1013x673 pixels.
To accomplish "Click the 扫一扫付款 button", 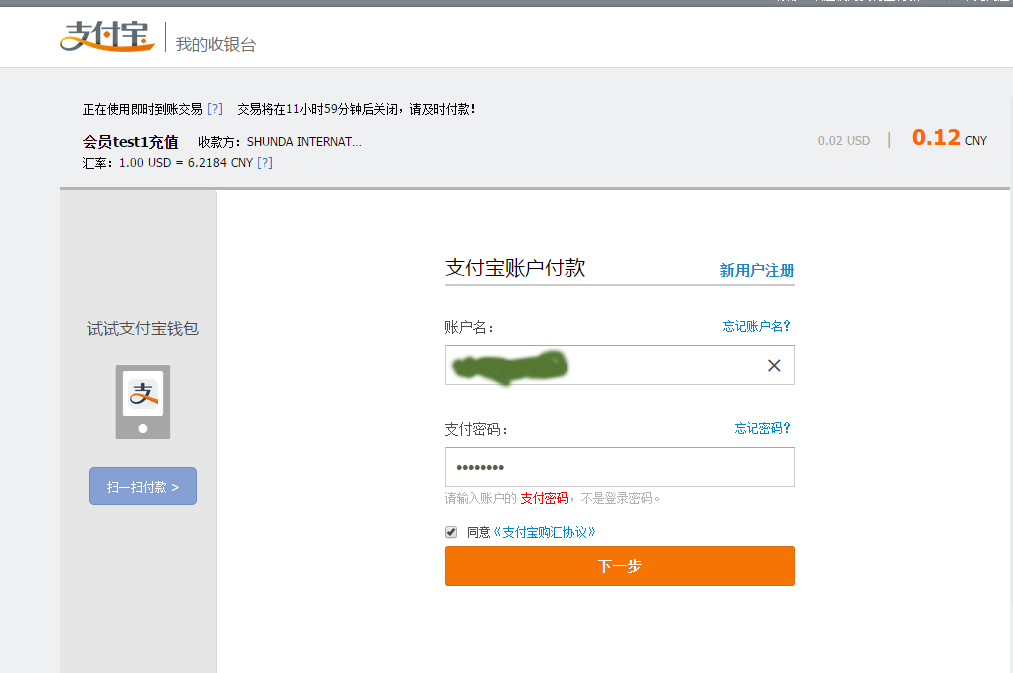I will tap(143, 486).
